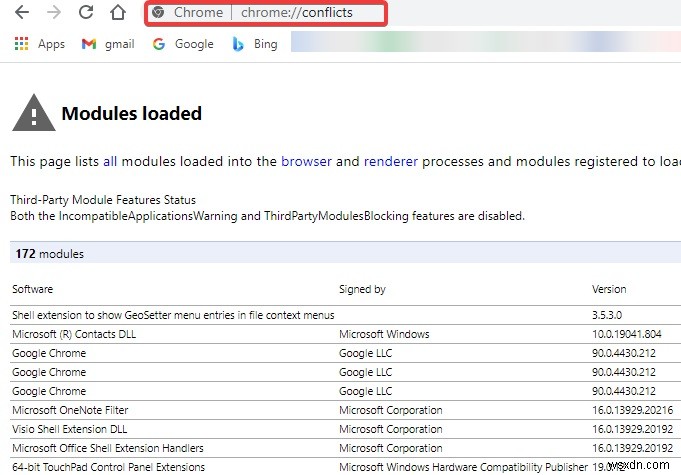Image resolution: width=681 pixels, height=475 pixels.
Task: Click the 172 modules count bar
Action: [345, 254]
